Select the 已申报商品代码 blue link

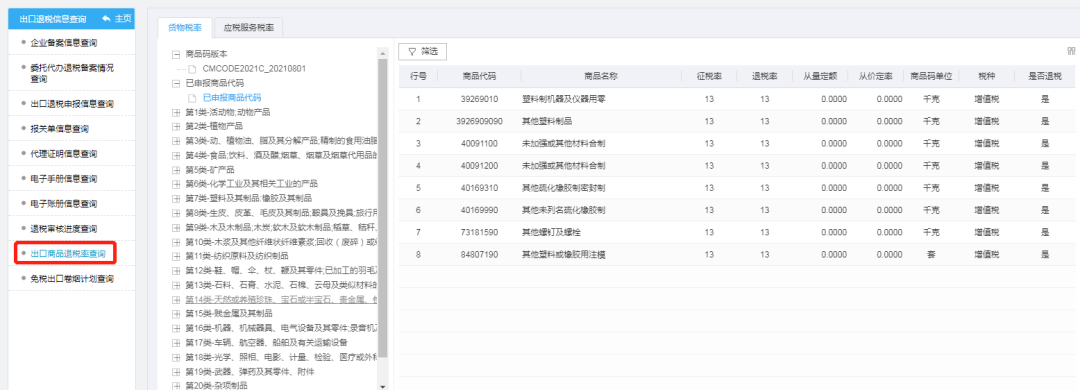coord(232,98)
